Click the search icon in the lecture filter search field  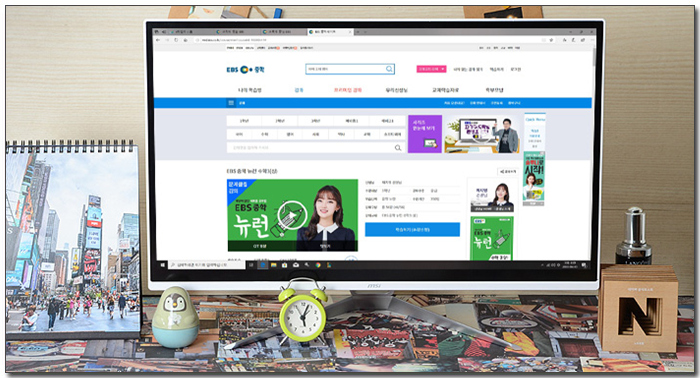click(398, 148)
